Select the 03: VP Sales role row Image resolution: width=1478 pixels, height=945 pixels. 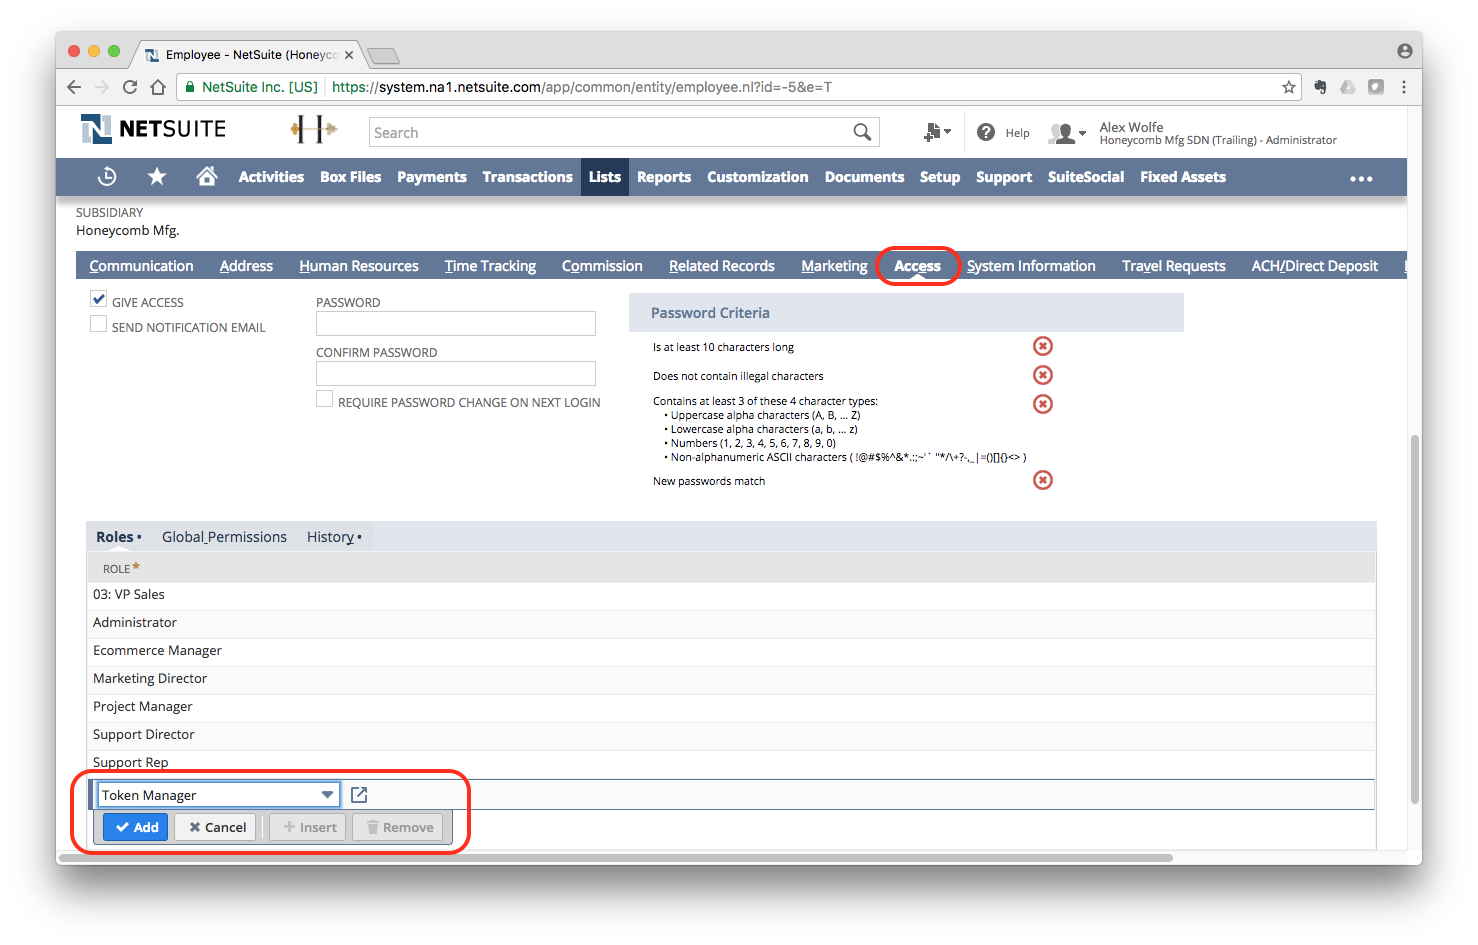click(x=731, y=594)
